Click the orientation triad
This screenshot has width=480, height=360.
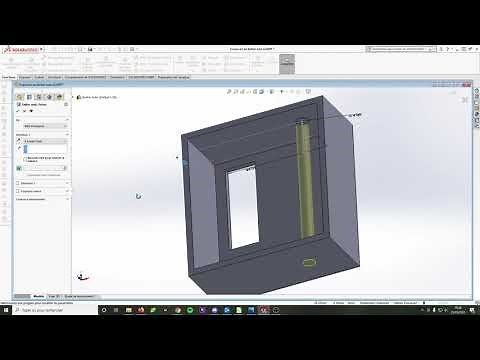[x=83, y=277]
